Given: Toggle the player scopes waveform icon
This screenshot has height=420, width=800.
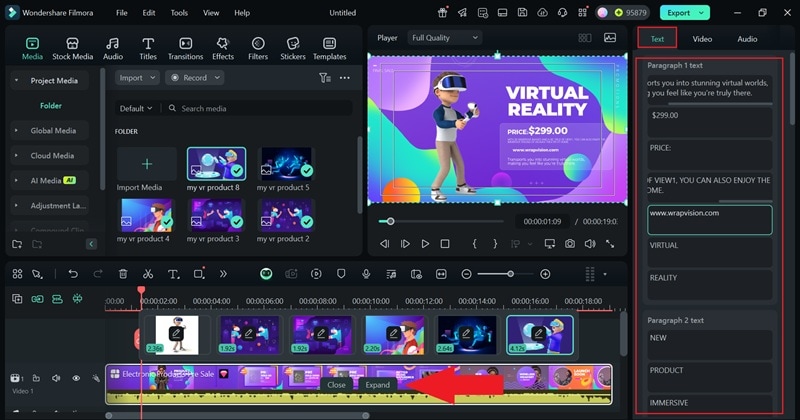Looking at the screenshot, I should point(610,38).
